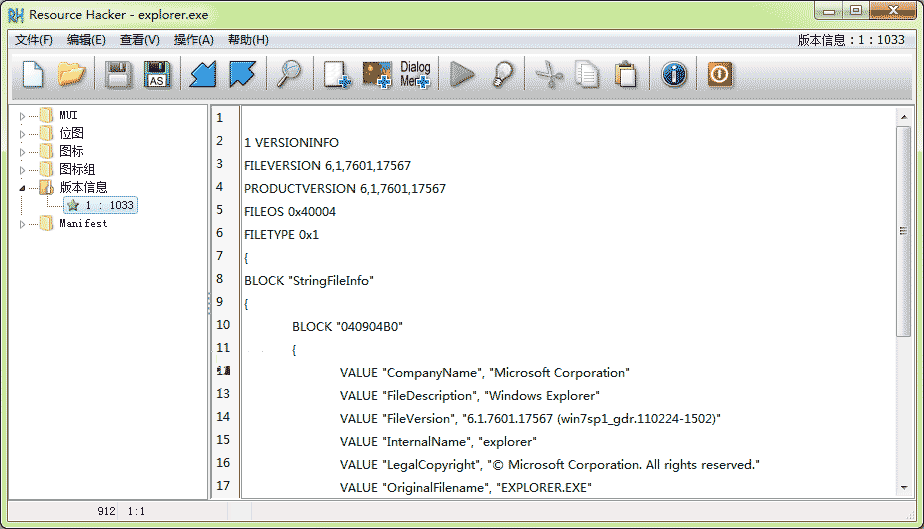Screen dimensions: 924x529
Task: Select the Manifest folder
Action: [x=74, y=223]
